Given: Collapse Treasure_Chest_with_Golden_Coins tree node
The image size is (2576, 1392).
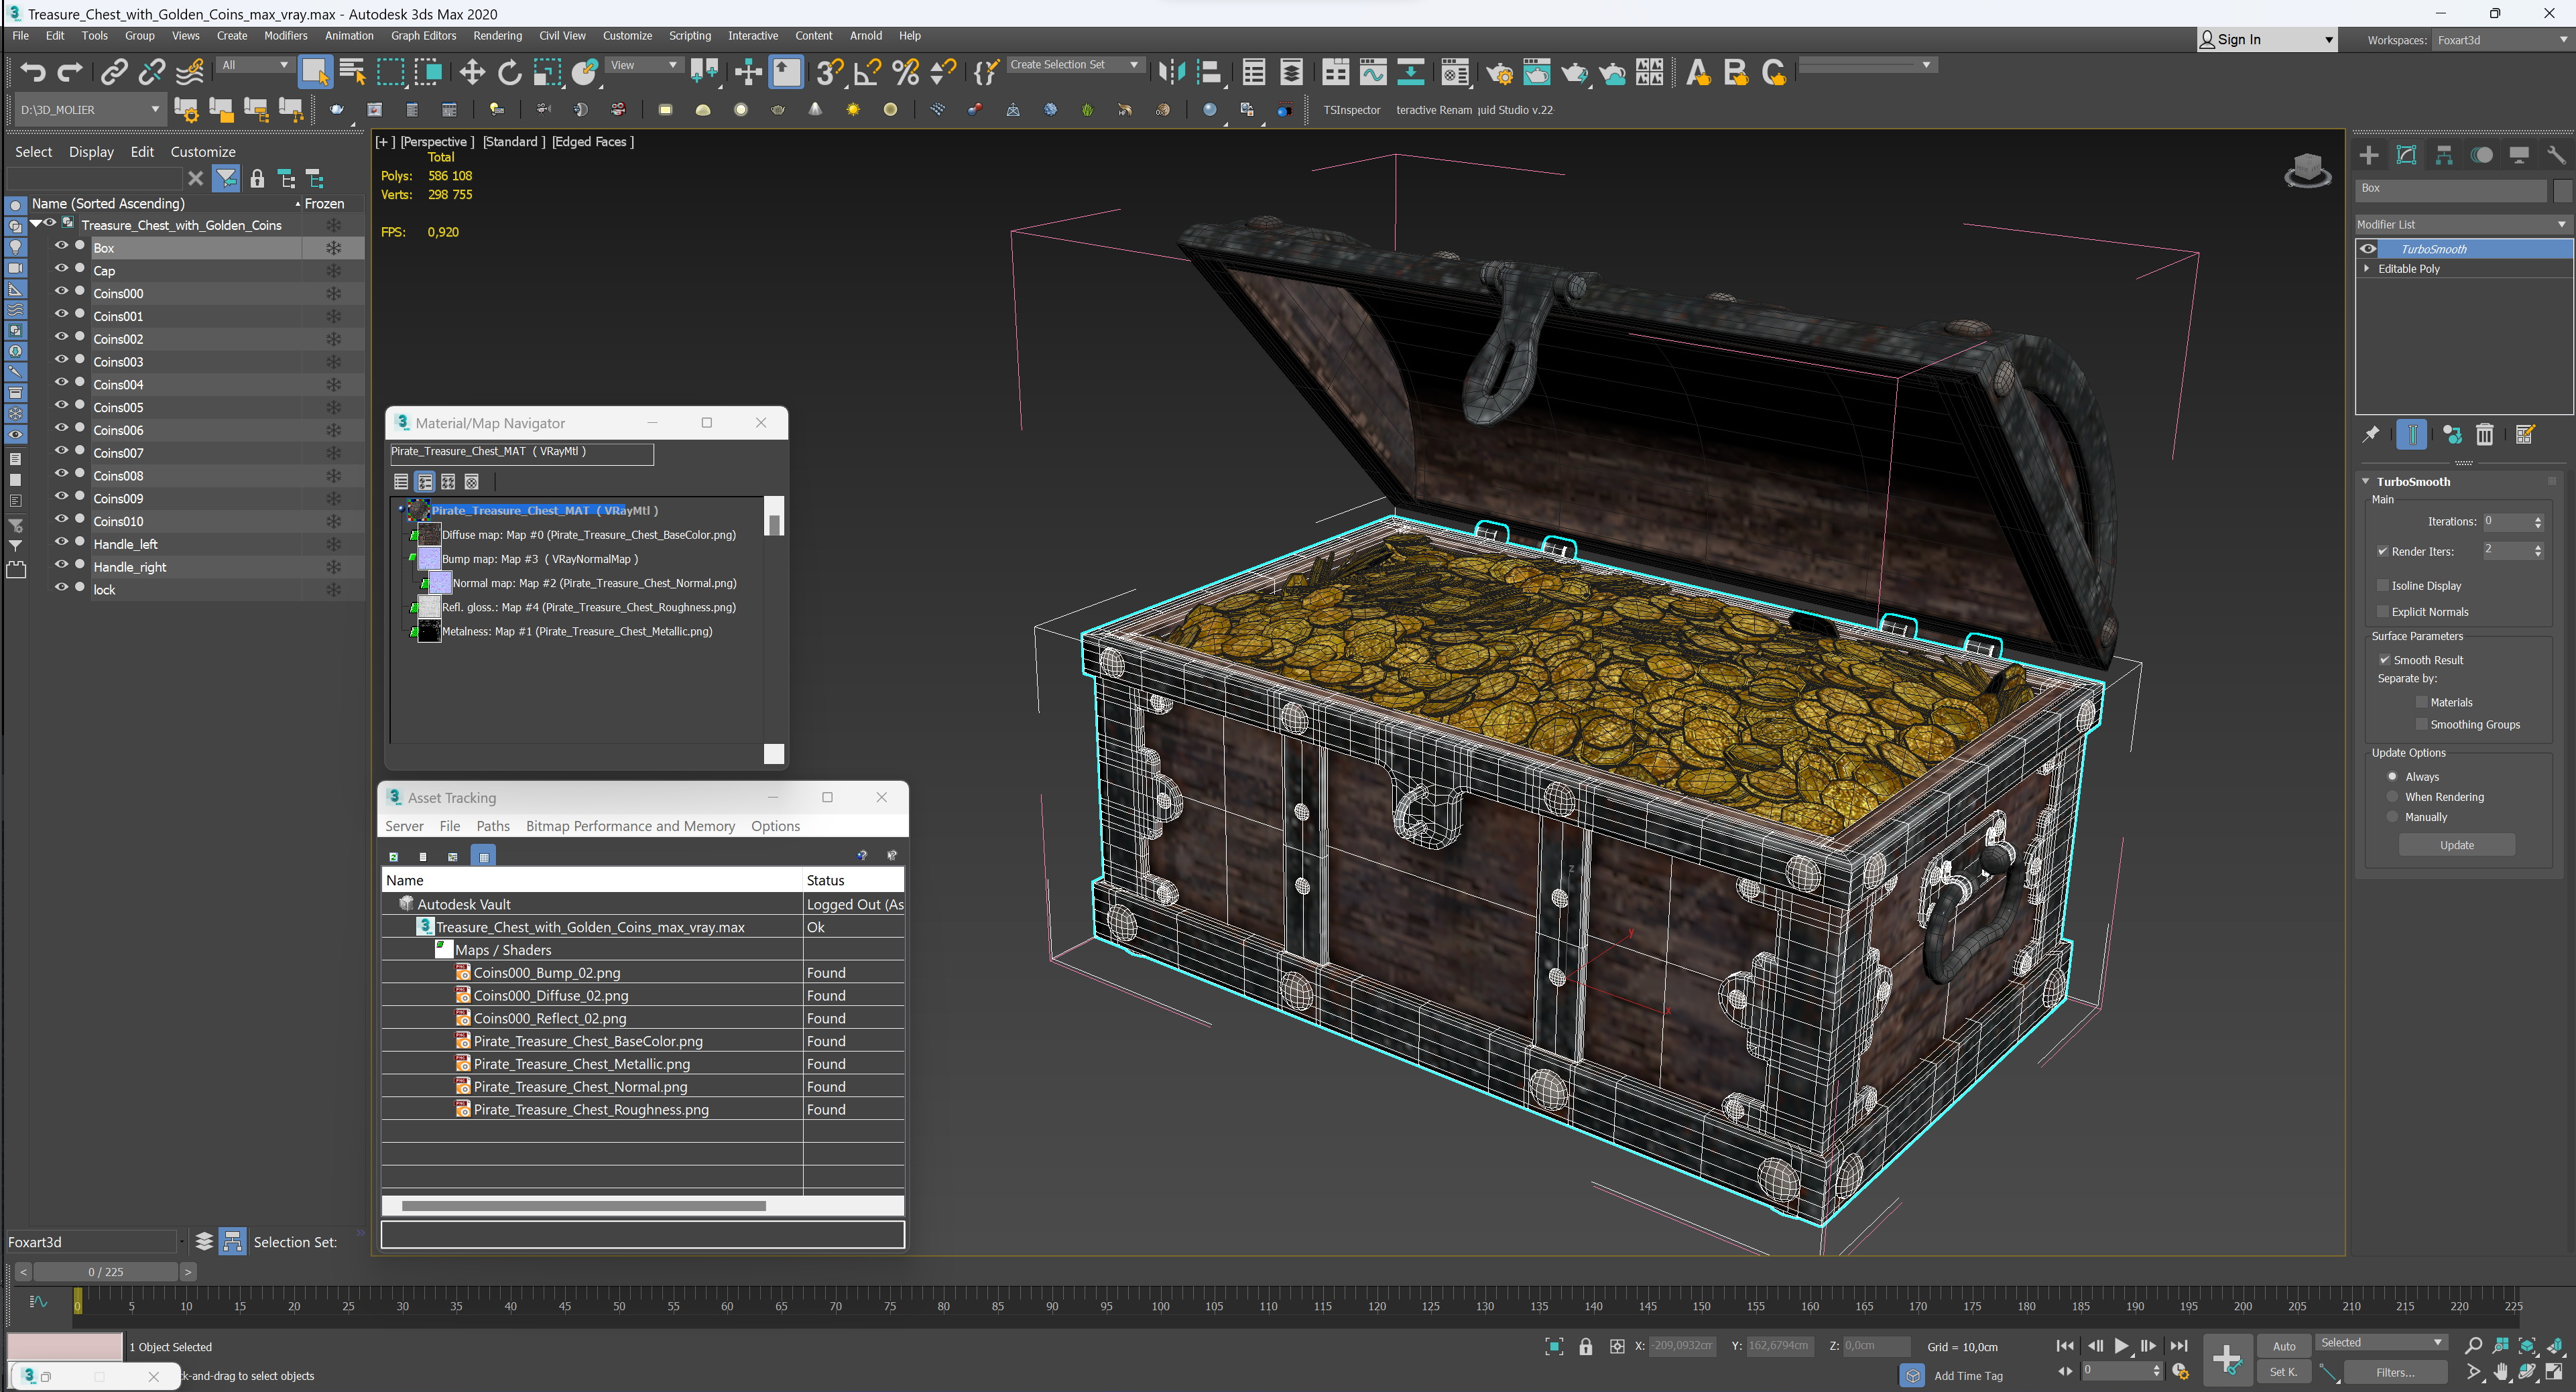Looking at the screenshot, I should pos(36,224).
